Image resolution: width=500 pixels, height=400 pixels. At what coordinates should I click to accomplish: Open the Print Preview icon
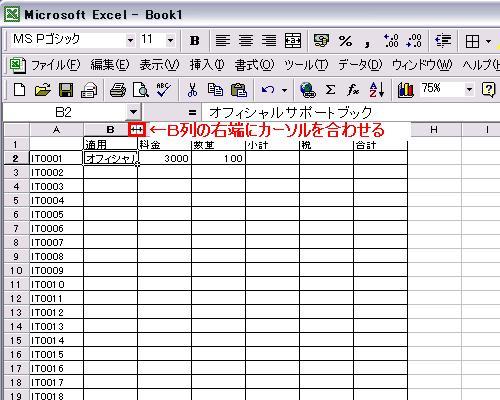click(x=140, y=90)
